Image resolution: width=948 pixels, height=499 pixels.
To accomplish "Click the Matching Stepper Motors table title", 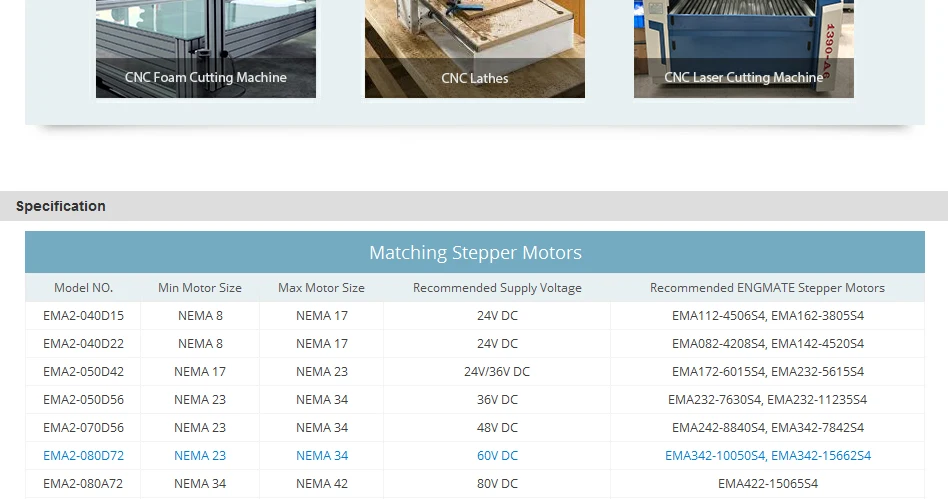I will click(x=475, y=252).
